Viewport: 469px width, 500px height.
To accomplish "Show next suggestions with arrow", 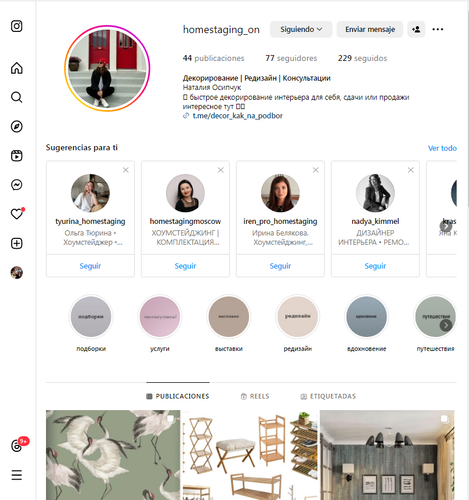I will coord(446,226).
